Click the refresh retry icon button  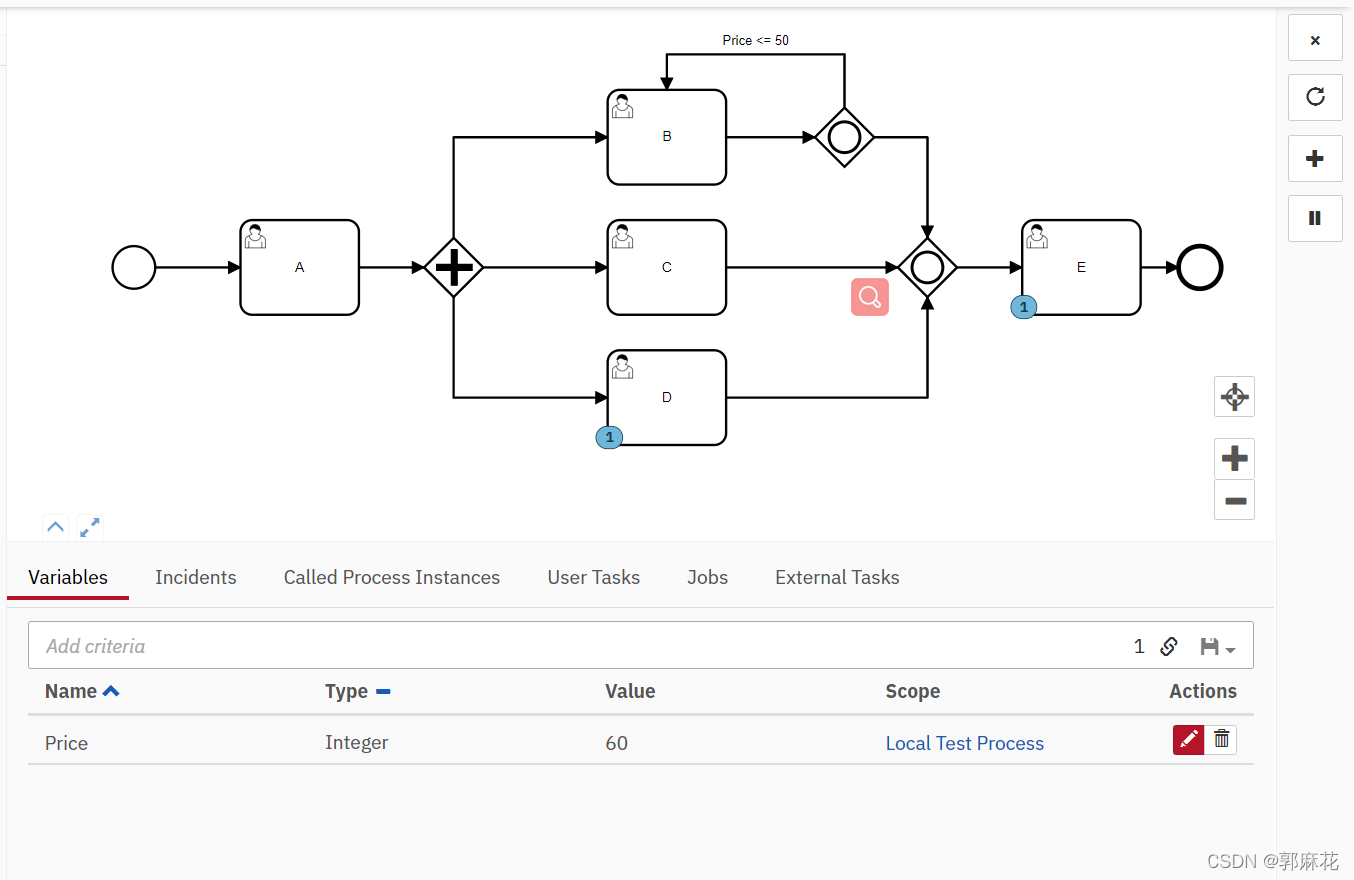1315,97
